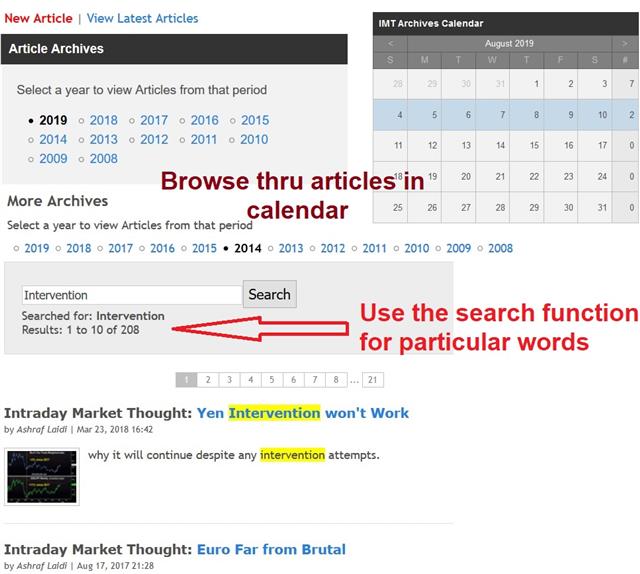Choose 2013 under More Archives
Screen dimensions: 640x574
[291, 248]
